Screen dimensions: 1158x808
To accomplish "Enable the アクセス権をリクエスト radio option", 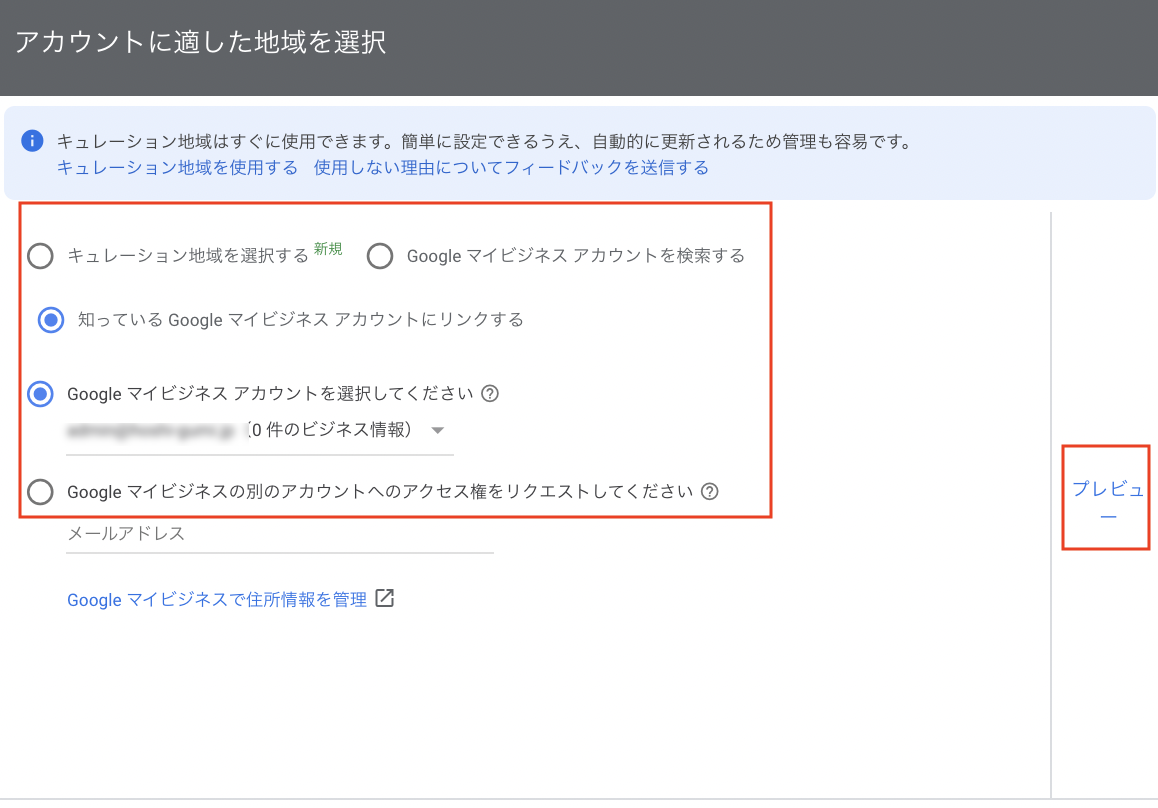I will tap(40, 492).
